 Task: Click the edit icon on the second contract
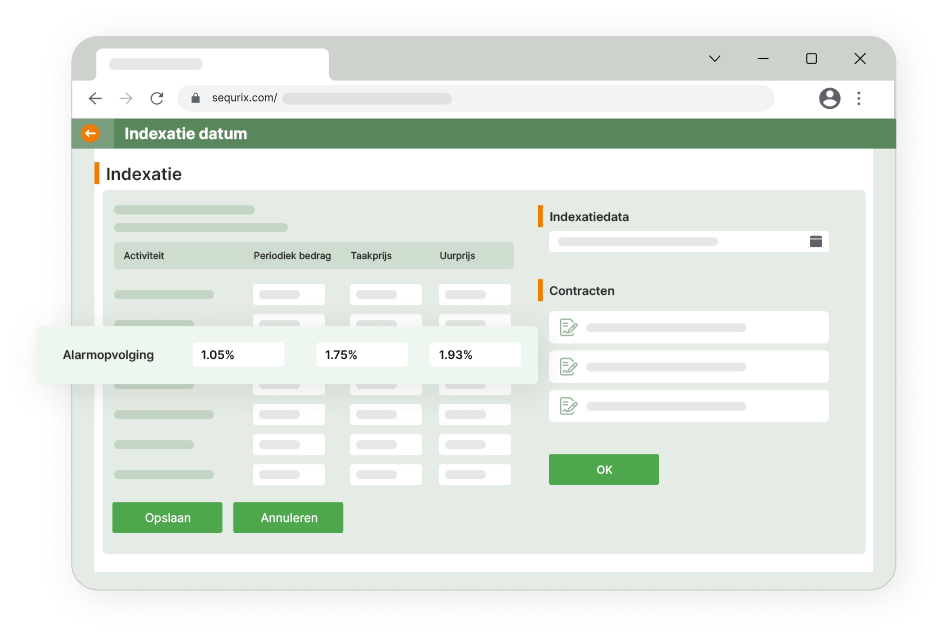pos(566,366)
